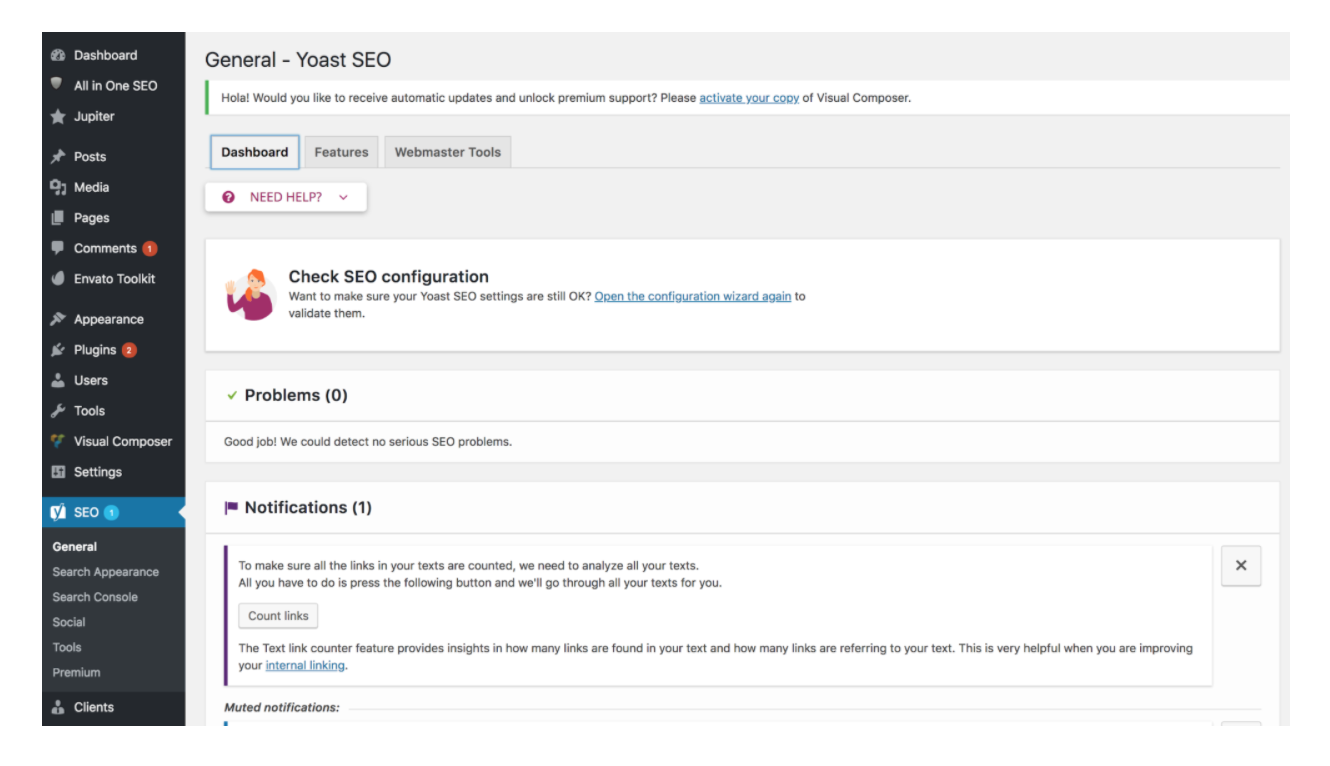Click the Yoast SEO logo icon
The height and width of the screenshot is (766, 1330).
58,512
